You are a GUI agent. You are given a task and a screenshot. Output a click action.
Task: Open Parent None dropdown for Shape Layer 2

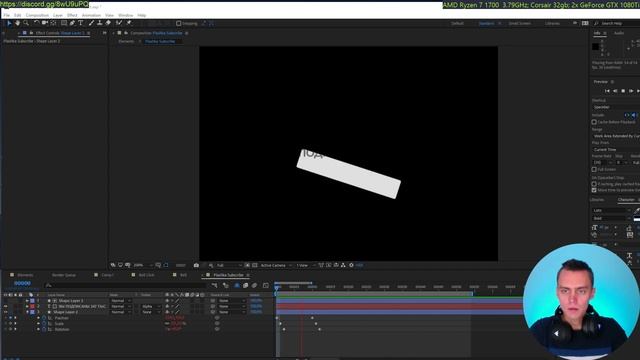232,312
